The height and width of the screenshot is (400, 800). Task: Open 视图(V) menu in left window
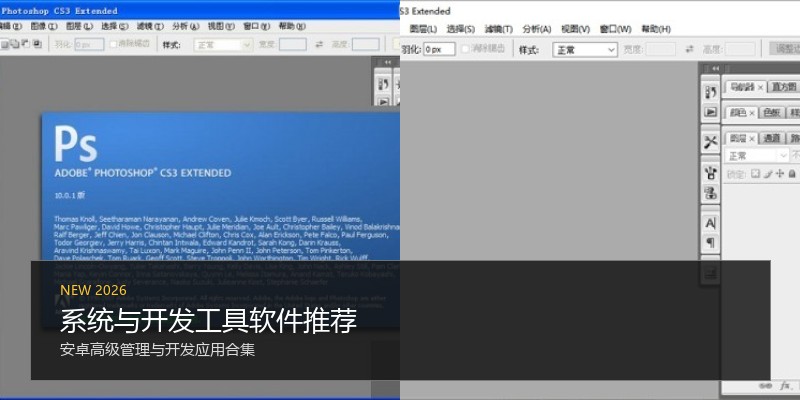[221, 27]
